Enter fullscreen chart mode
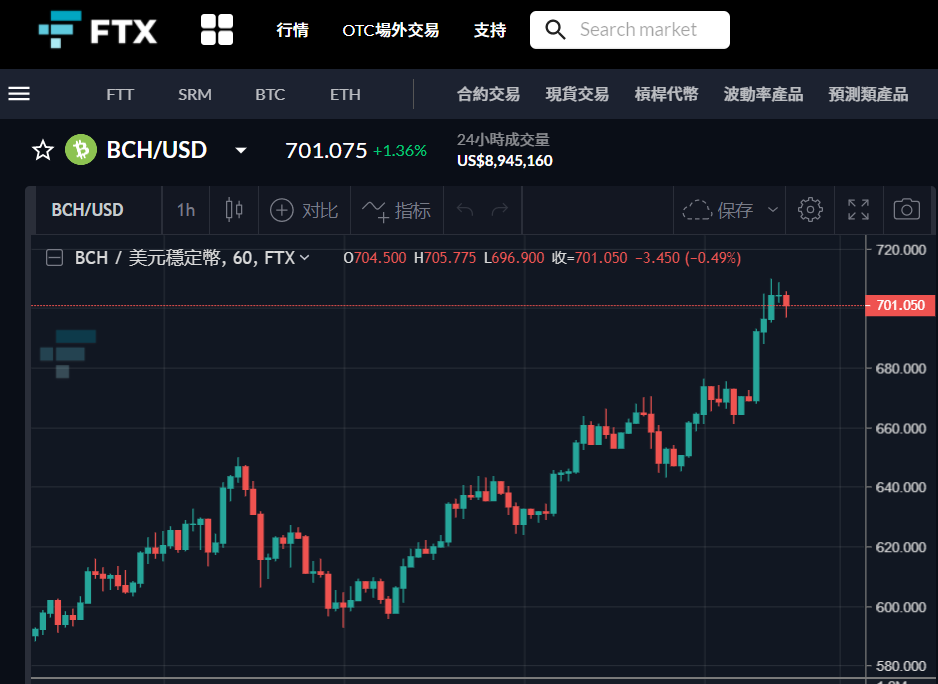Screen dimensions: 938x684 858,210
